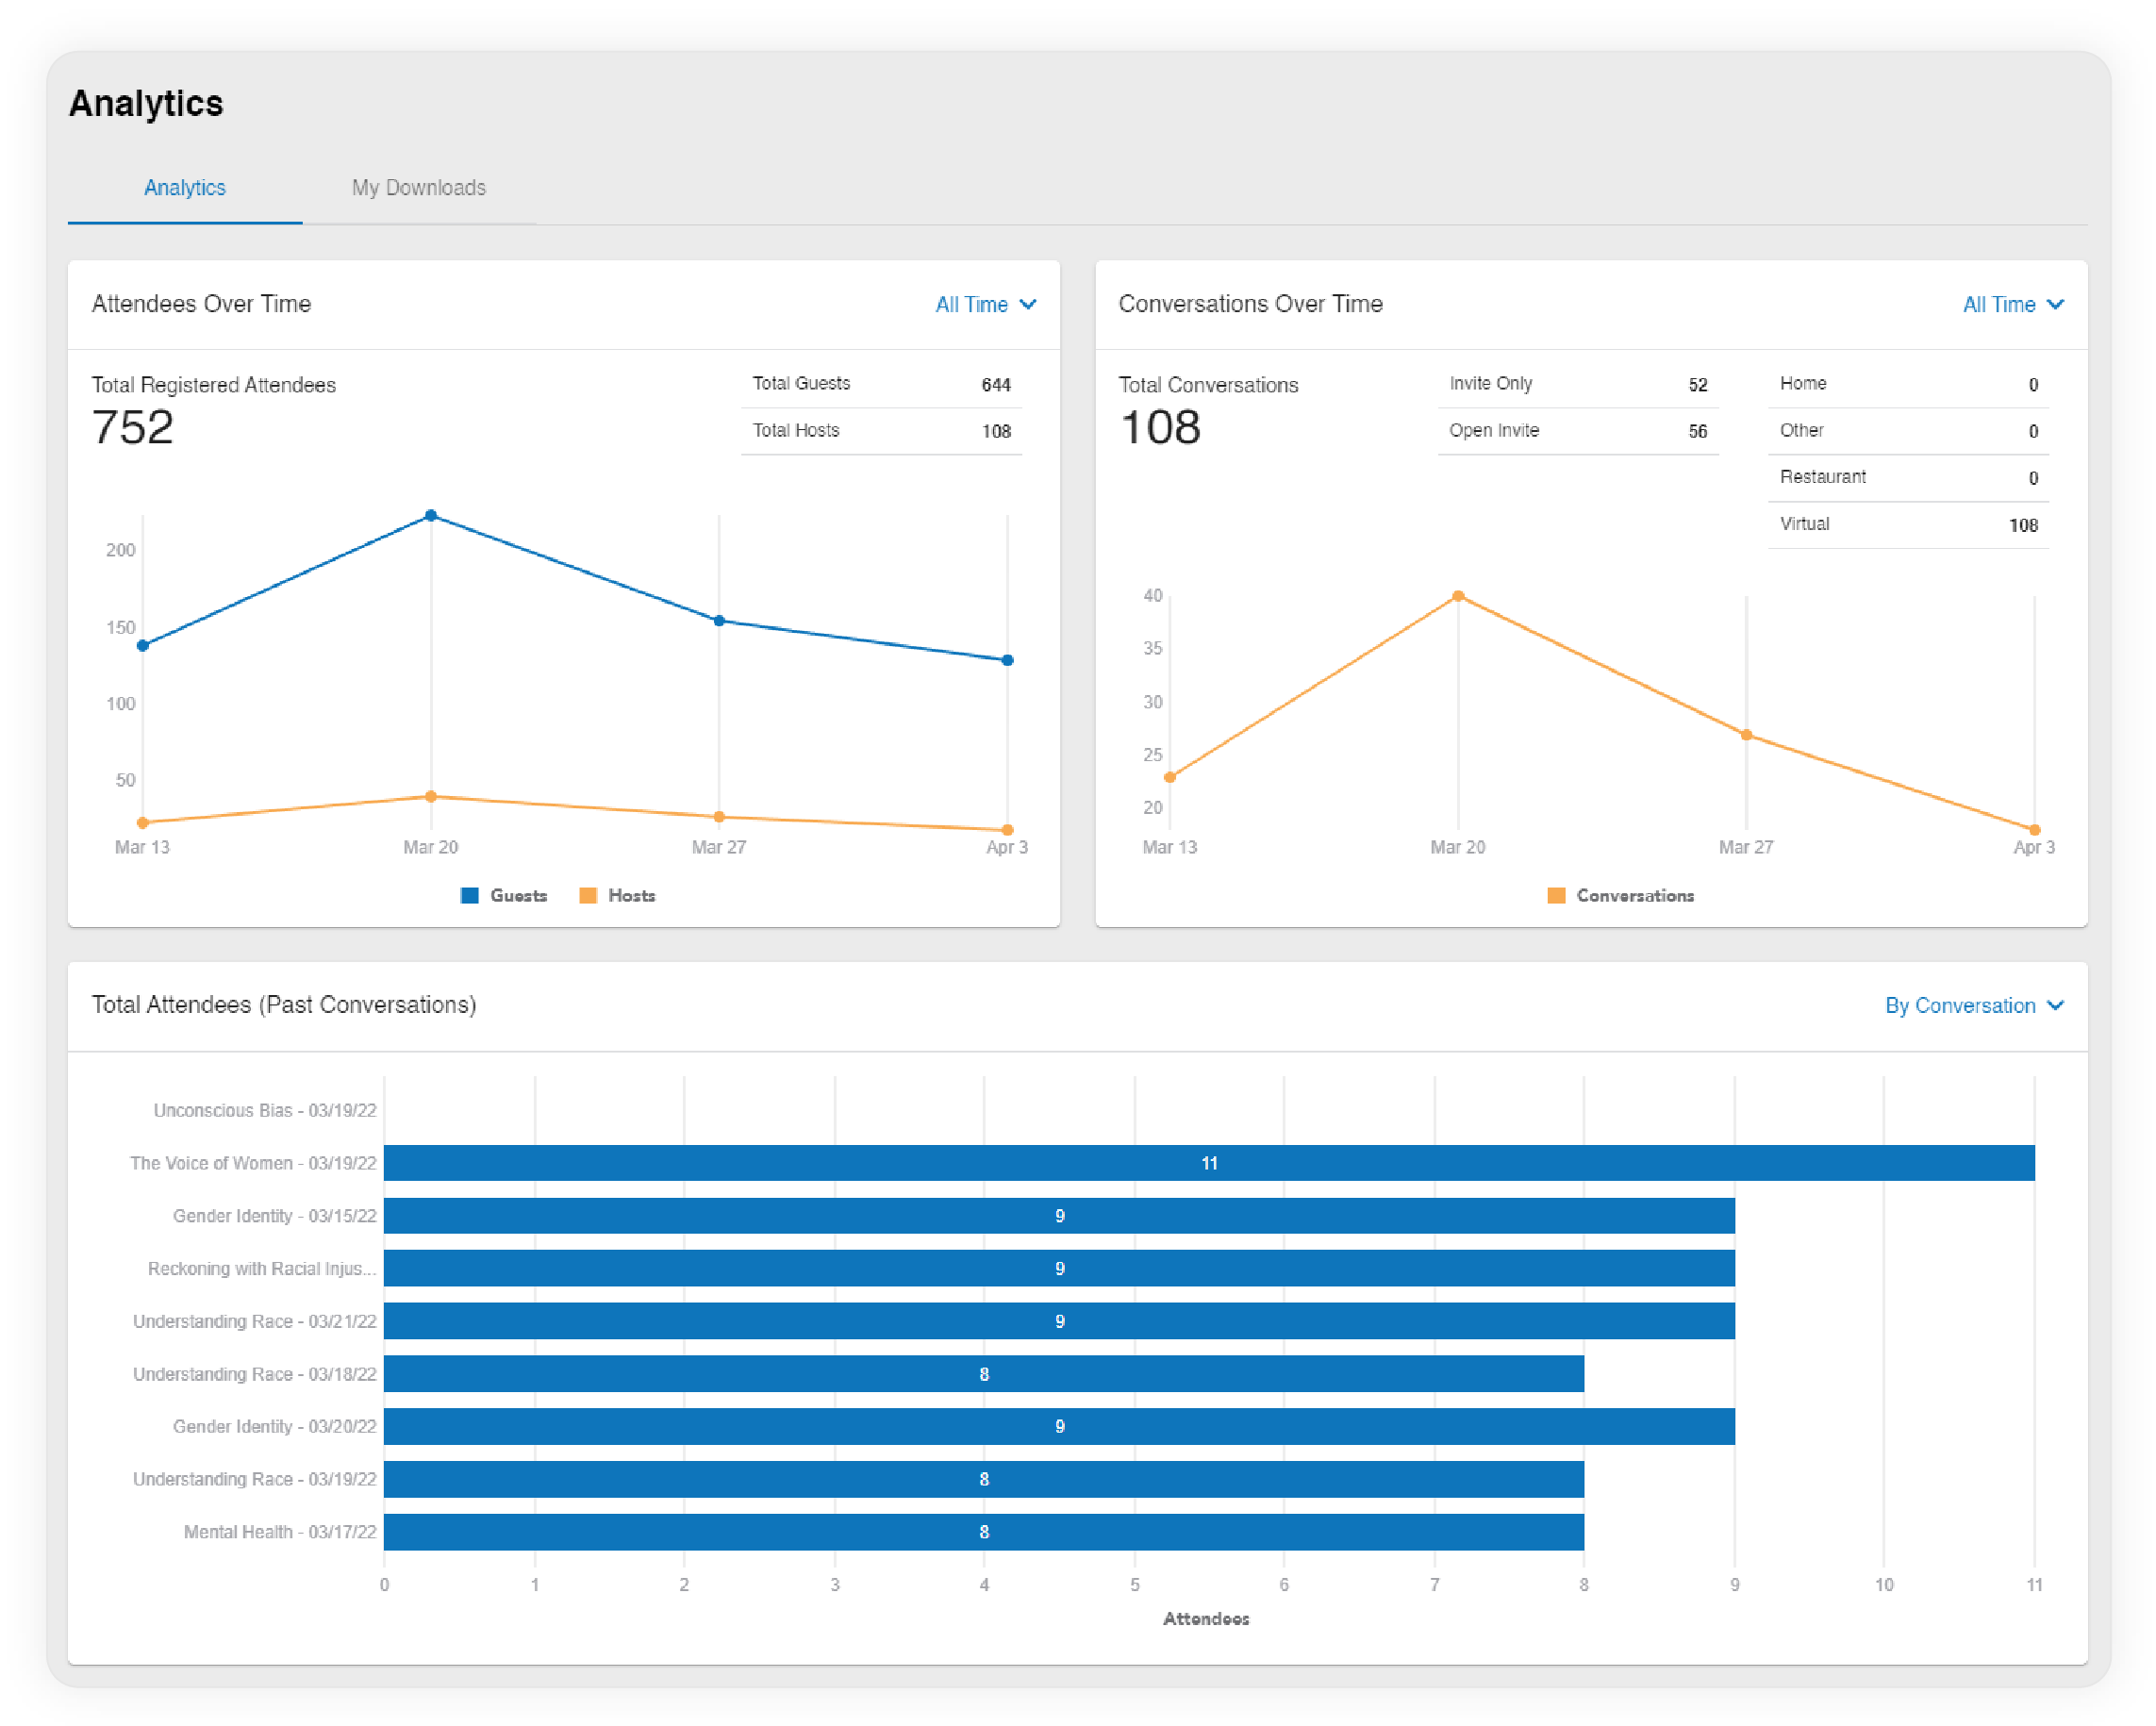Click the Hosts data point at Mar 20
Viewport: 2156px width, 1726px height.
tap(431, 797)
